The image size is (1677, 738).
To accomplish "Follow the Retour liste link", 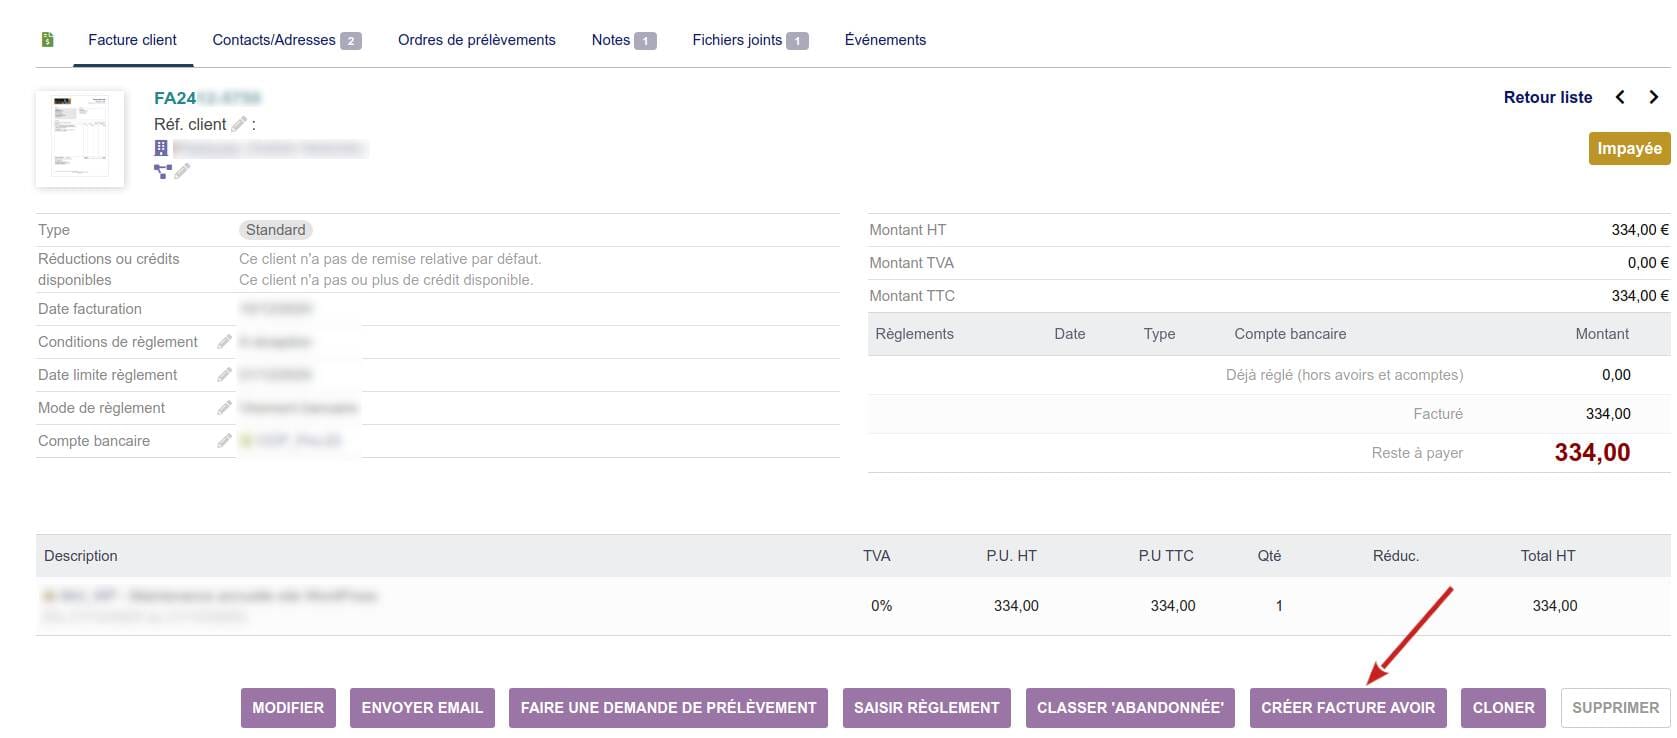I will point(1547,97).
